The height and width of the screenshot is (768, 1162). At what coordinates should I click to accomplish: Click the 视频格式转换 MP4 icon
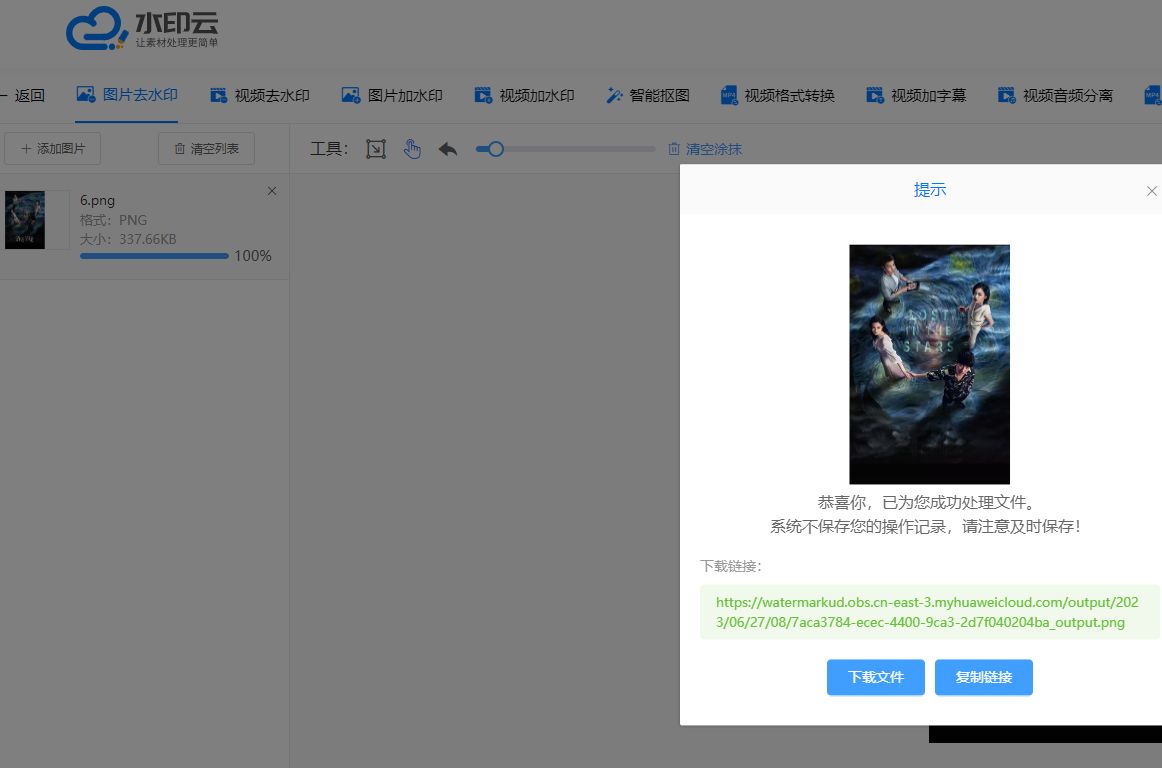click(x=729, y=95)
